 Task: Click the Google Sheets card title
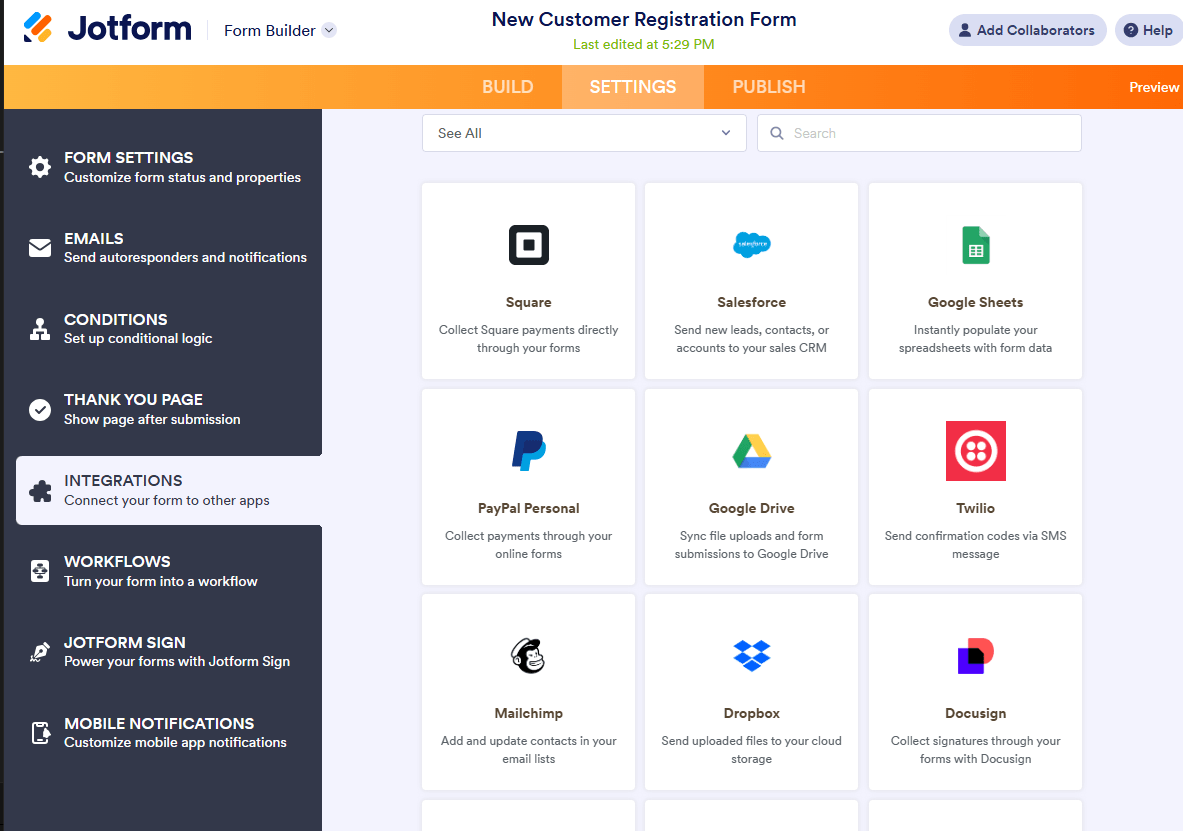point(976,303)
